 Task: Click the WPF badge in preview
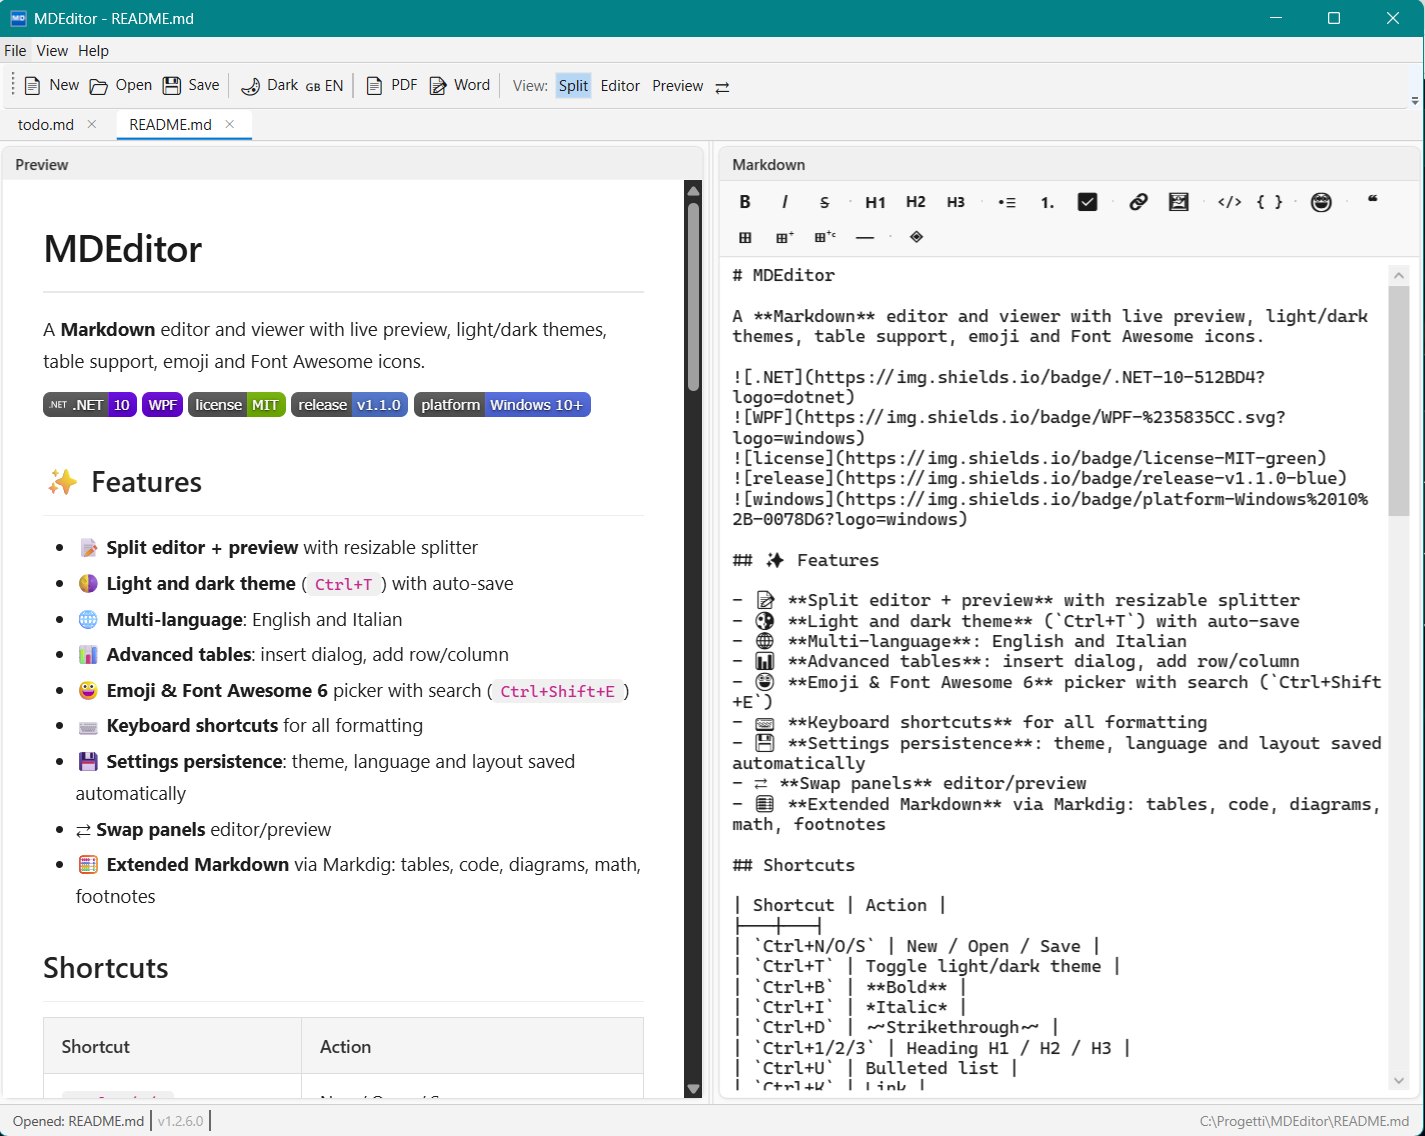[162, 405]
